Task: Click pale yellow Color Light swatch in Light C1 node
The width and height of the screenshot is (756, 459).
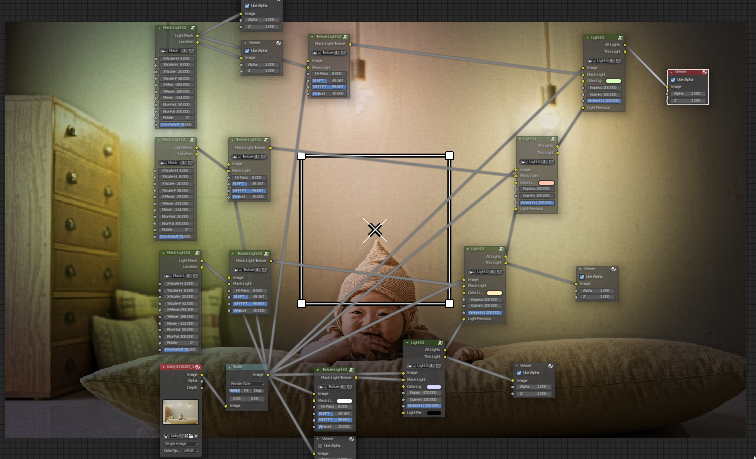Action: click(494, 293)
